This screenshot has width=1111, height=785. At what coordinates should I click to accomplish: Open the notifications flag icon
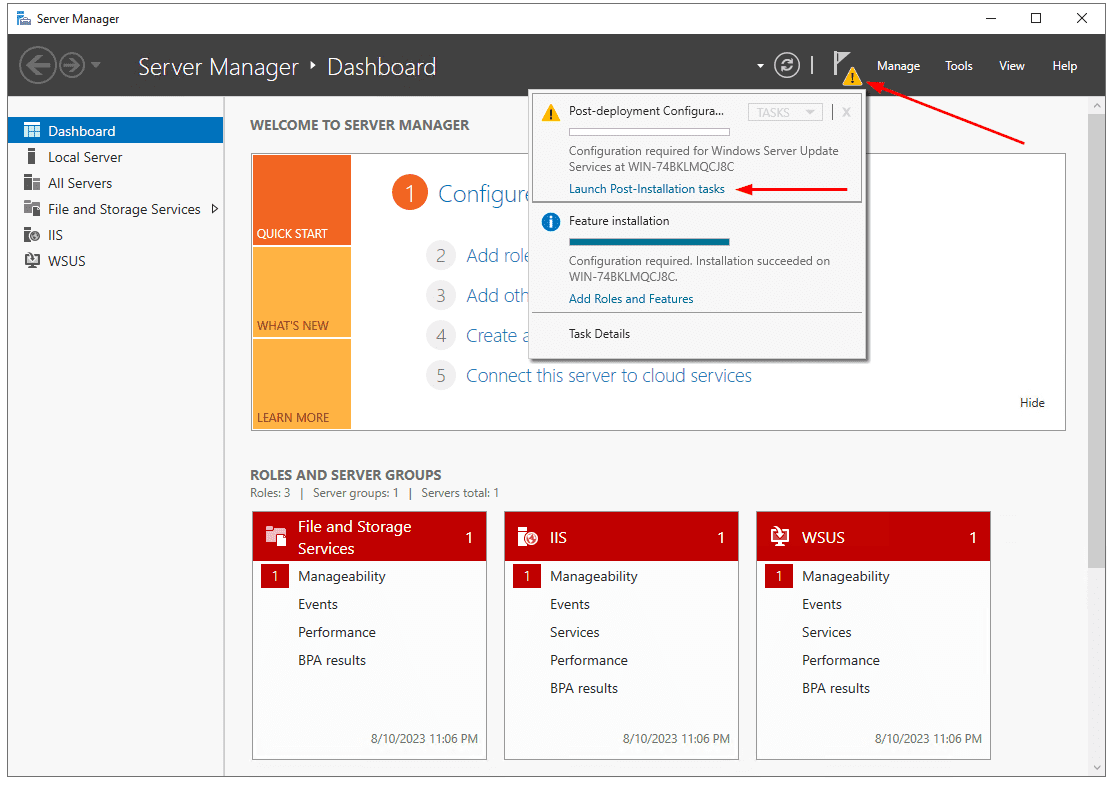tap(846, 67)
